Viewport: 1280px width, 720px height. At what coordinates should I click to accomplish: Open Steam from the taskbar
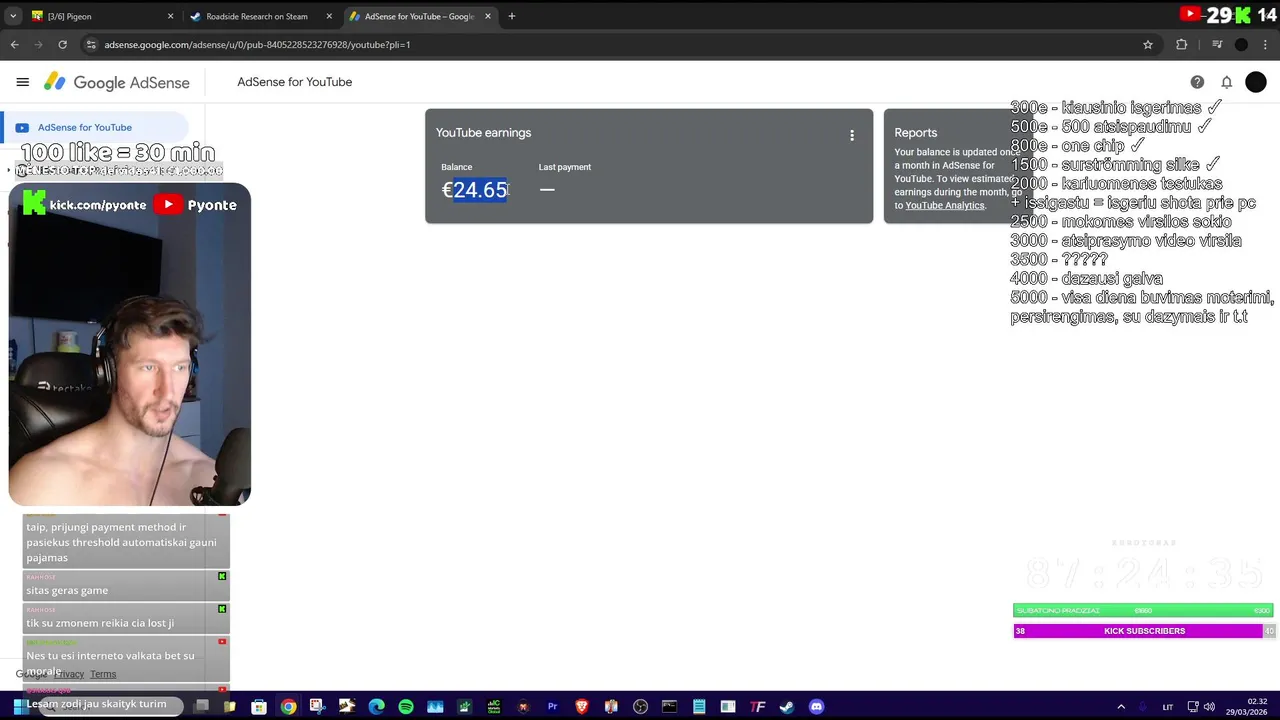pyautogui.click(x=787, y=707)
